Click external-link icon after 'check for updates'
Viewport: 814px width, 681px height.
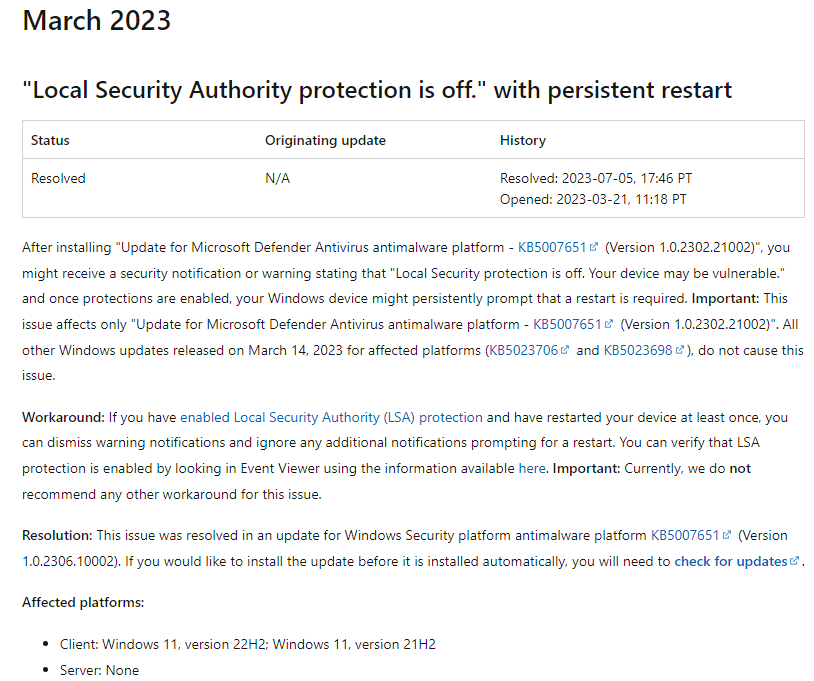[794, 561]
